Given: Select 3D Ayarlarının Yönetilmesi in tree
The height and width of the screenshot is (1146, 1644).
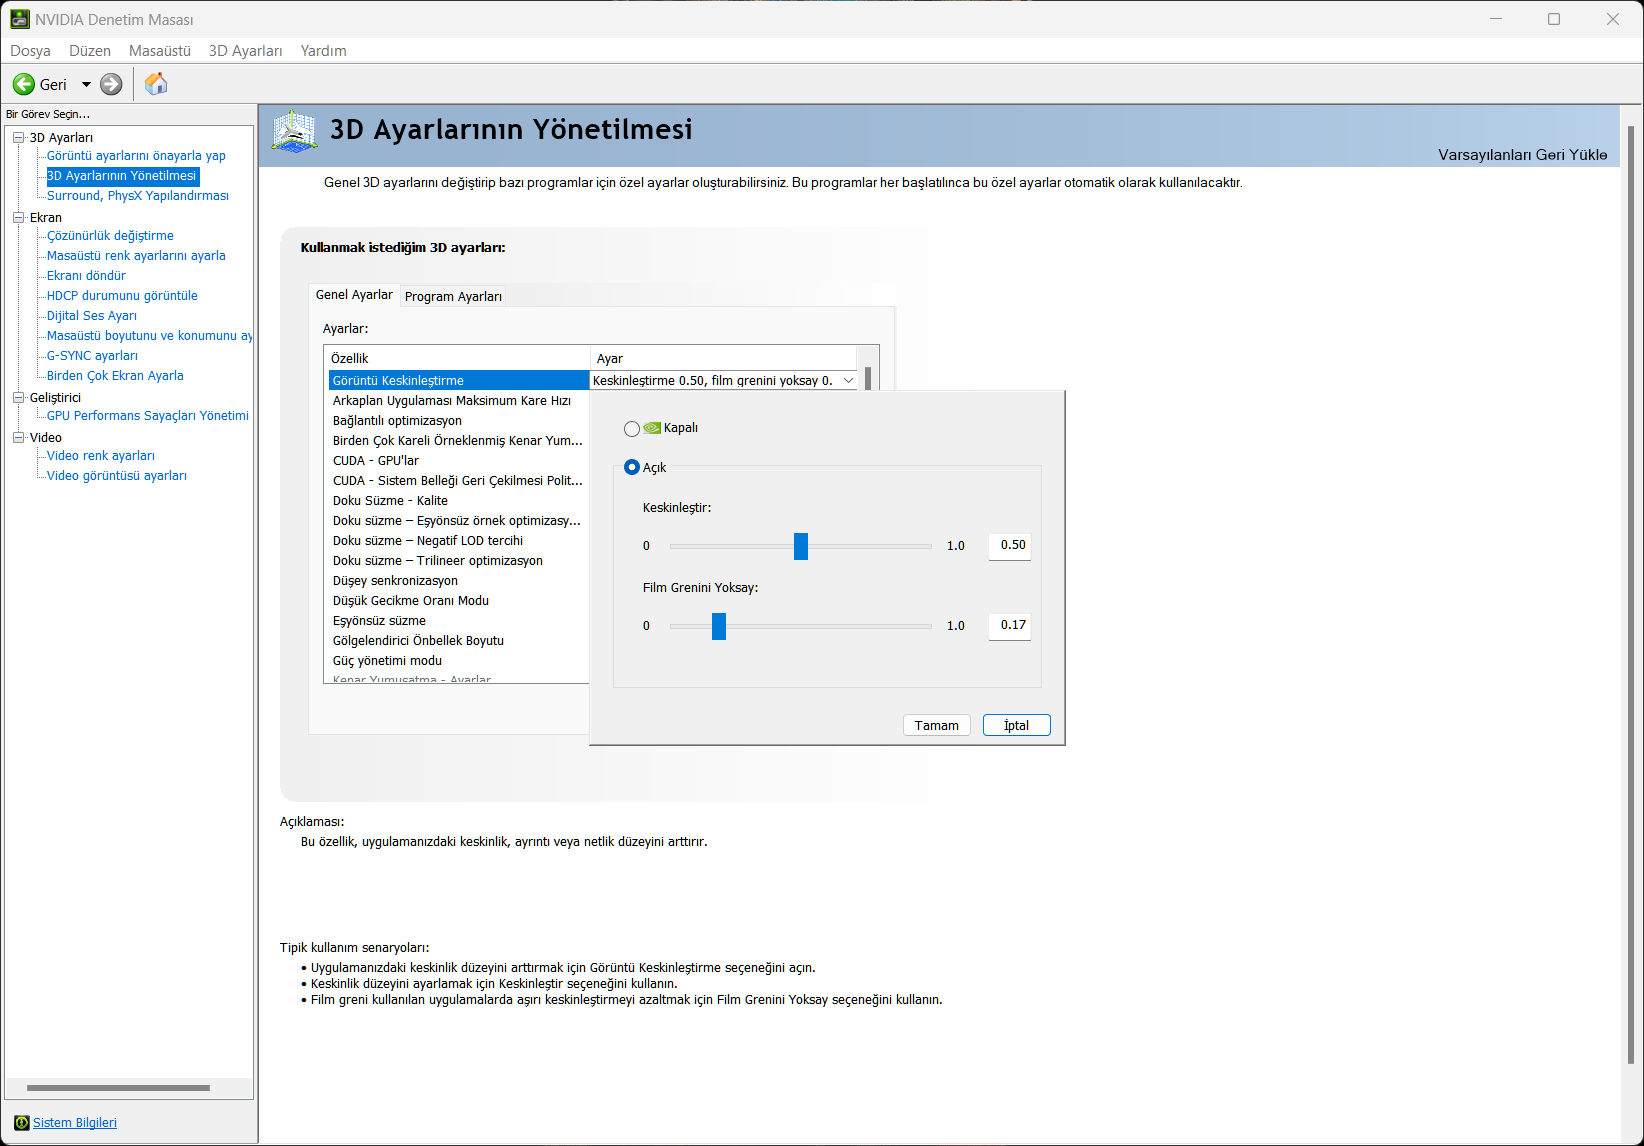Looking at the screenshot, I should [x=122, y=176].
